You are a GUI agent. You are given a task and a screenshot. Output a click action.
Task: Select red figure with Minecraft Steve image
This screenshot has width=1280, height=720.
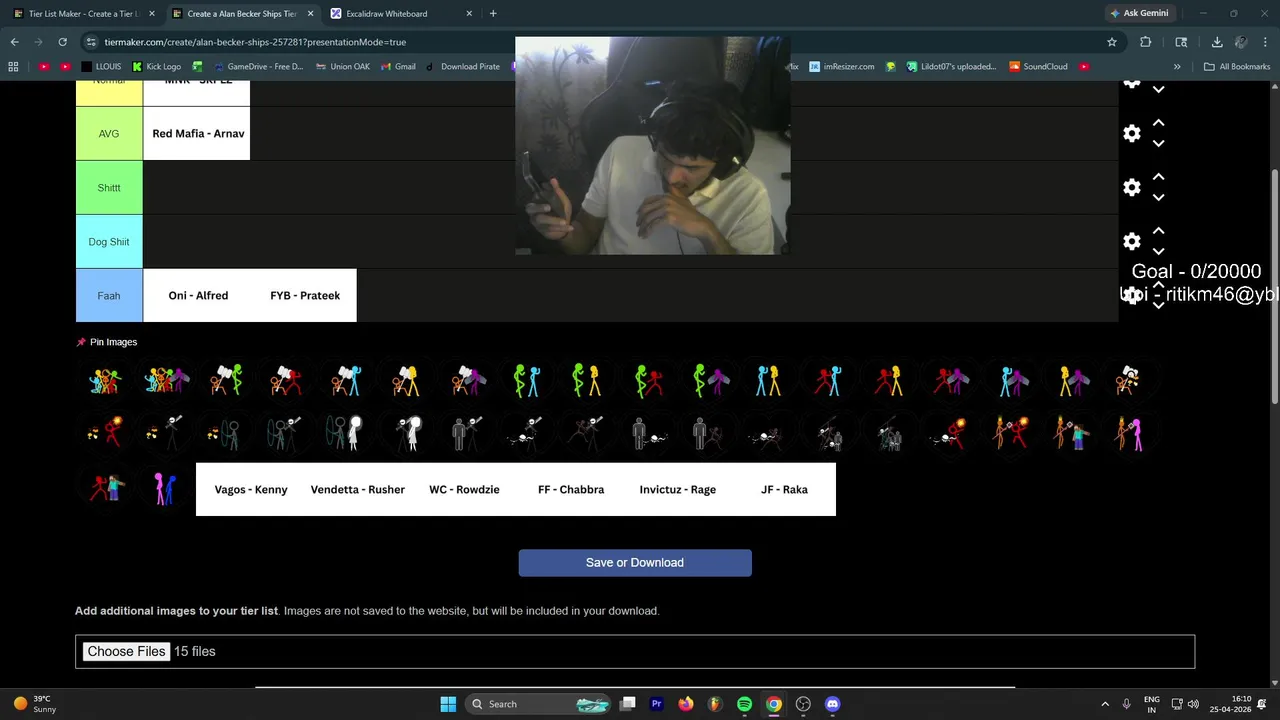pos(105,489)
